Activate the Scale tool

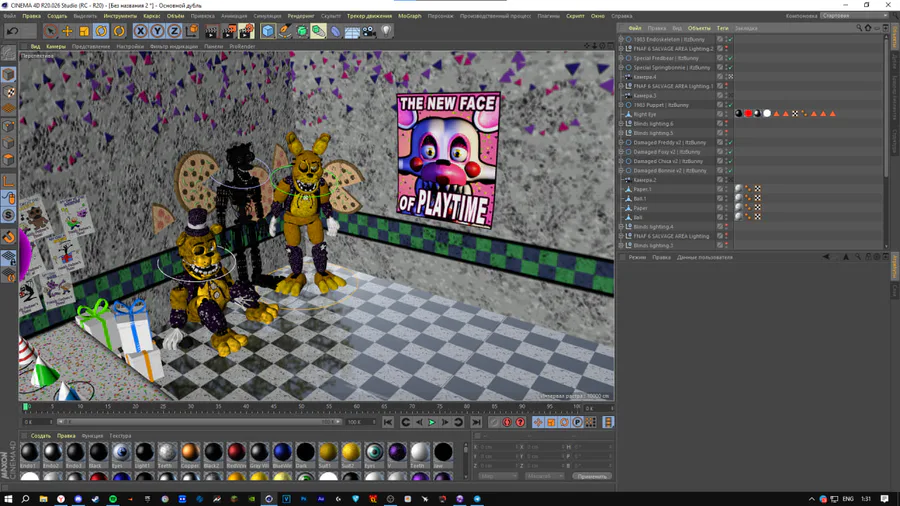point(84,31)
